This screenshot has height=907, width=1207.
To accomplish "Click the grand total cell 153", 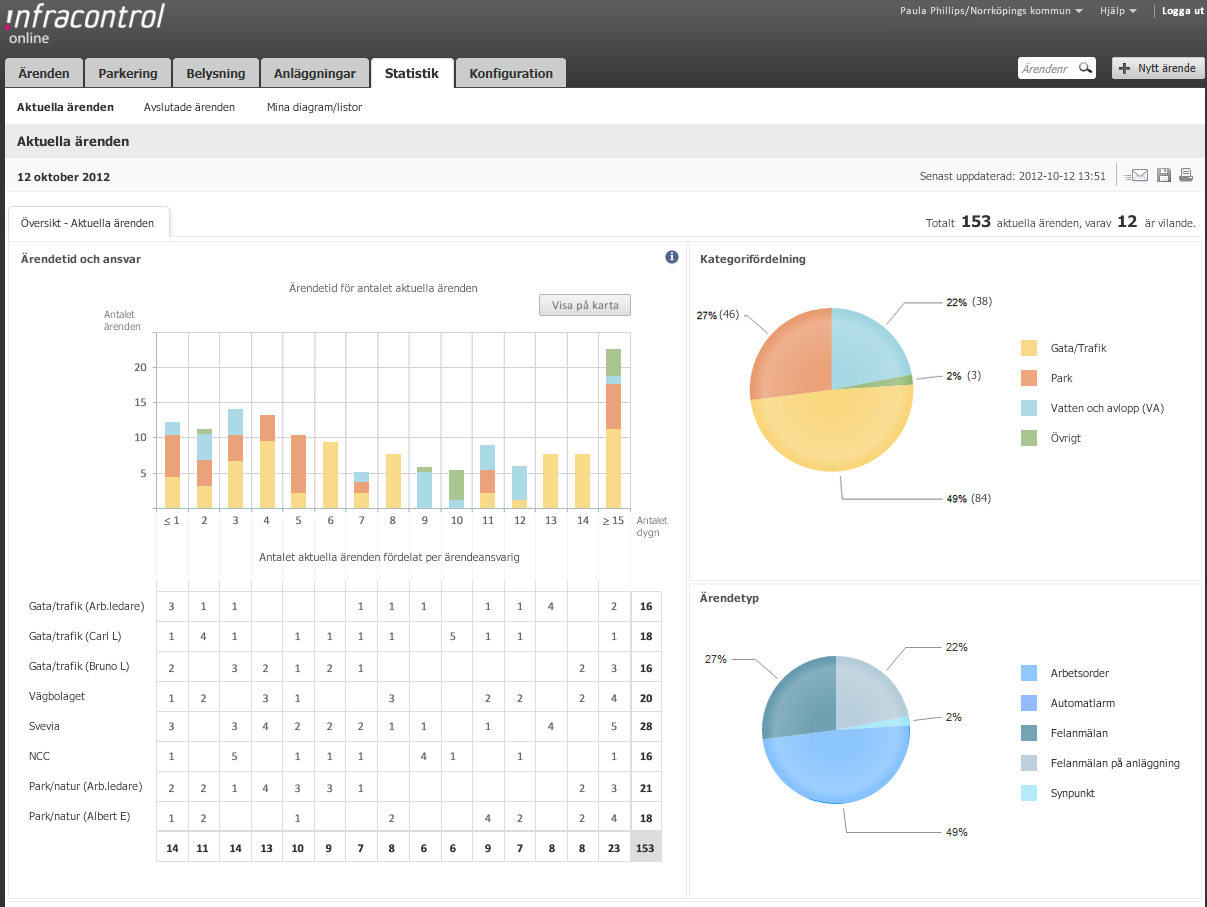I will click(646, 847).
